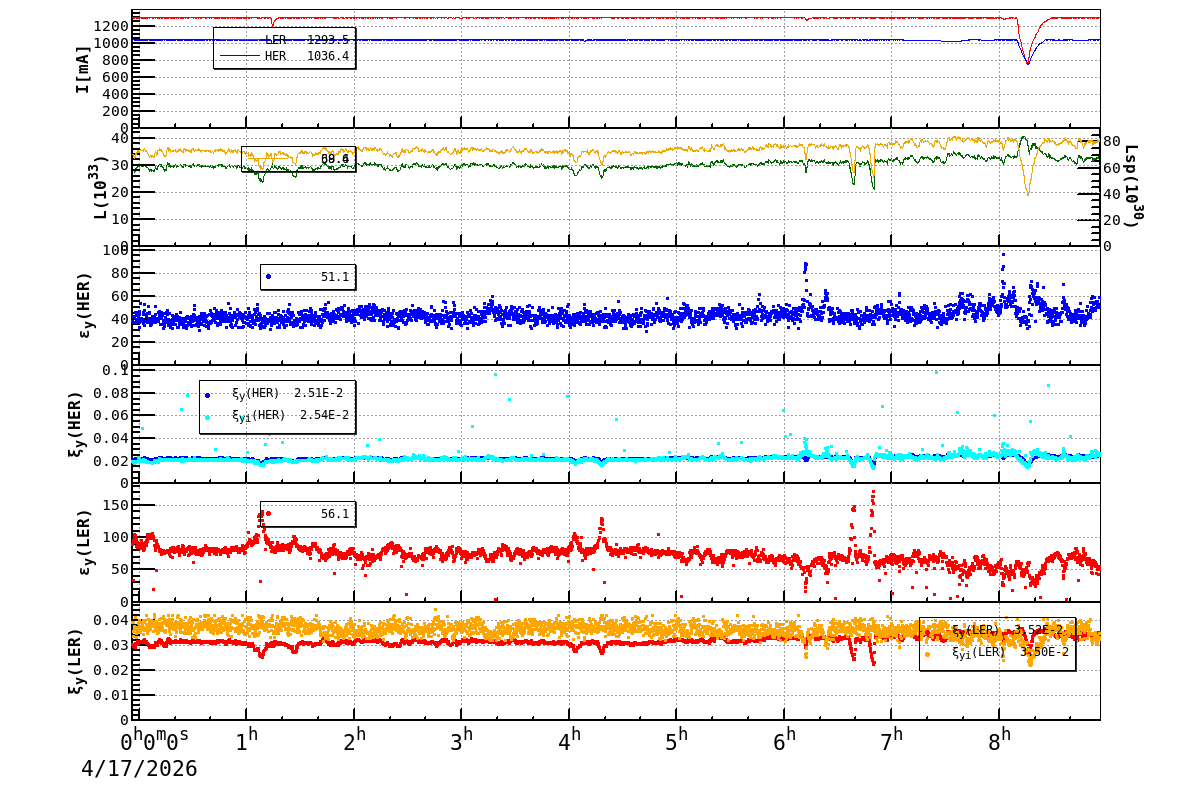Screen dimensions: 1200x798
Task: Click the 0.01 tick on ξy(LER) axis
Action: tap(111, 695)
